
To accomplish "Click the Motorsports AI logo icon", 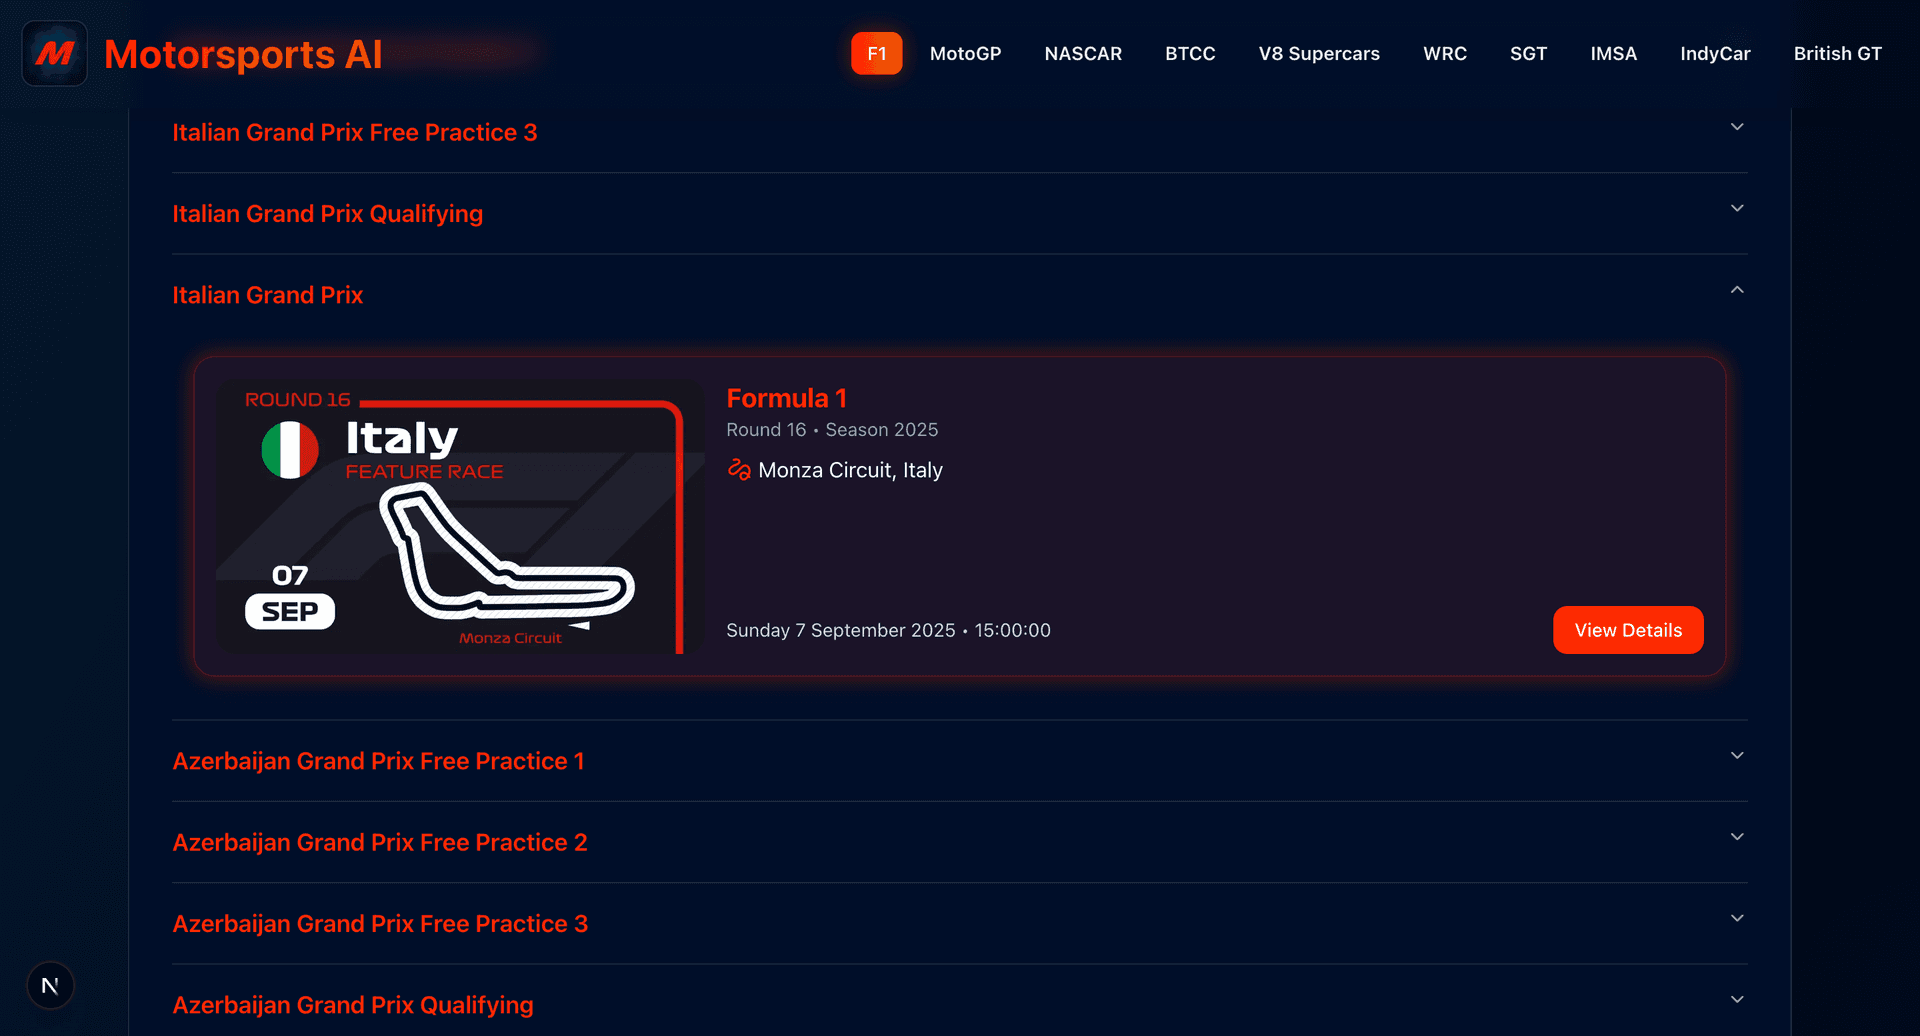I will point(55,54).
